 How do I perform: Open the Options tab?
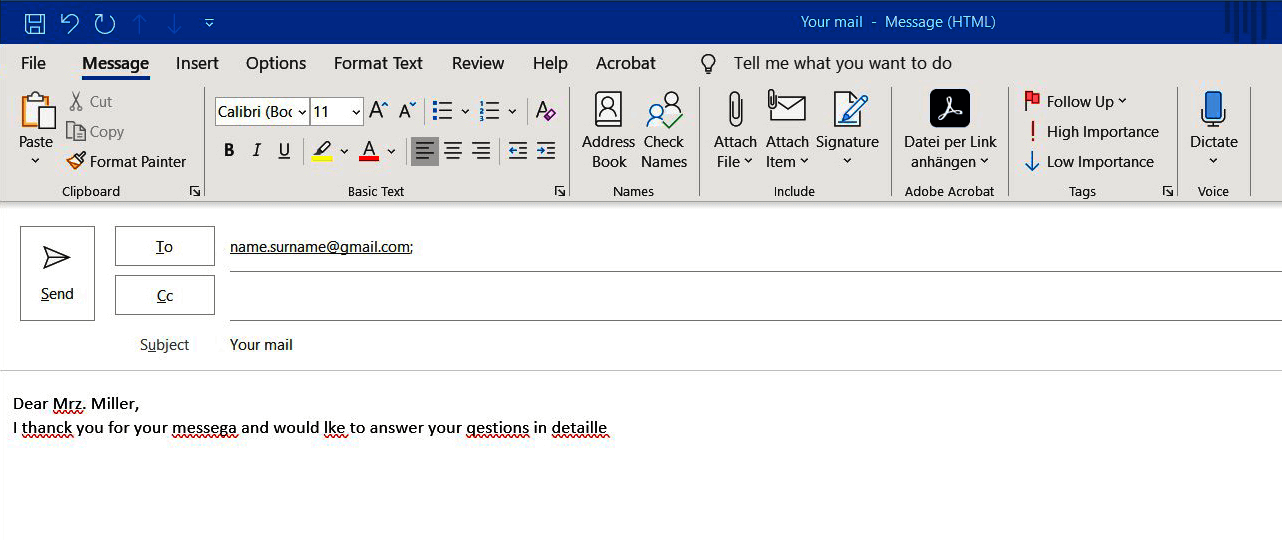[x=276, y=63]
